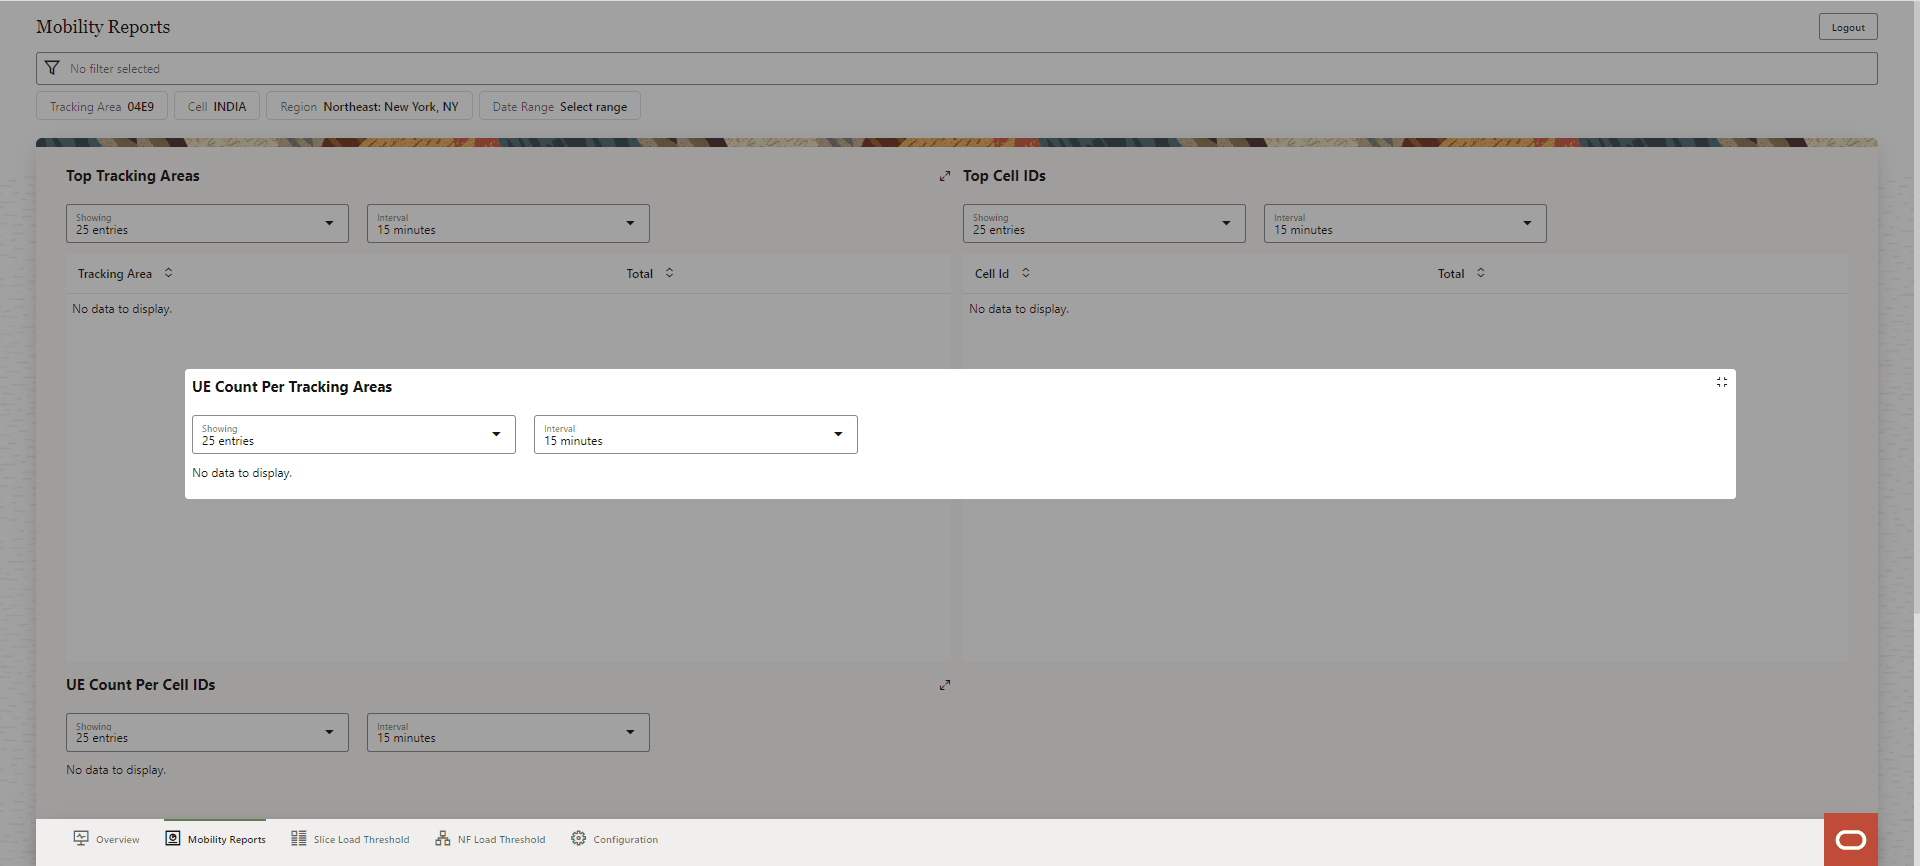Open the Configuration tab

pos(614,840)
